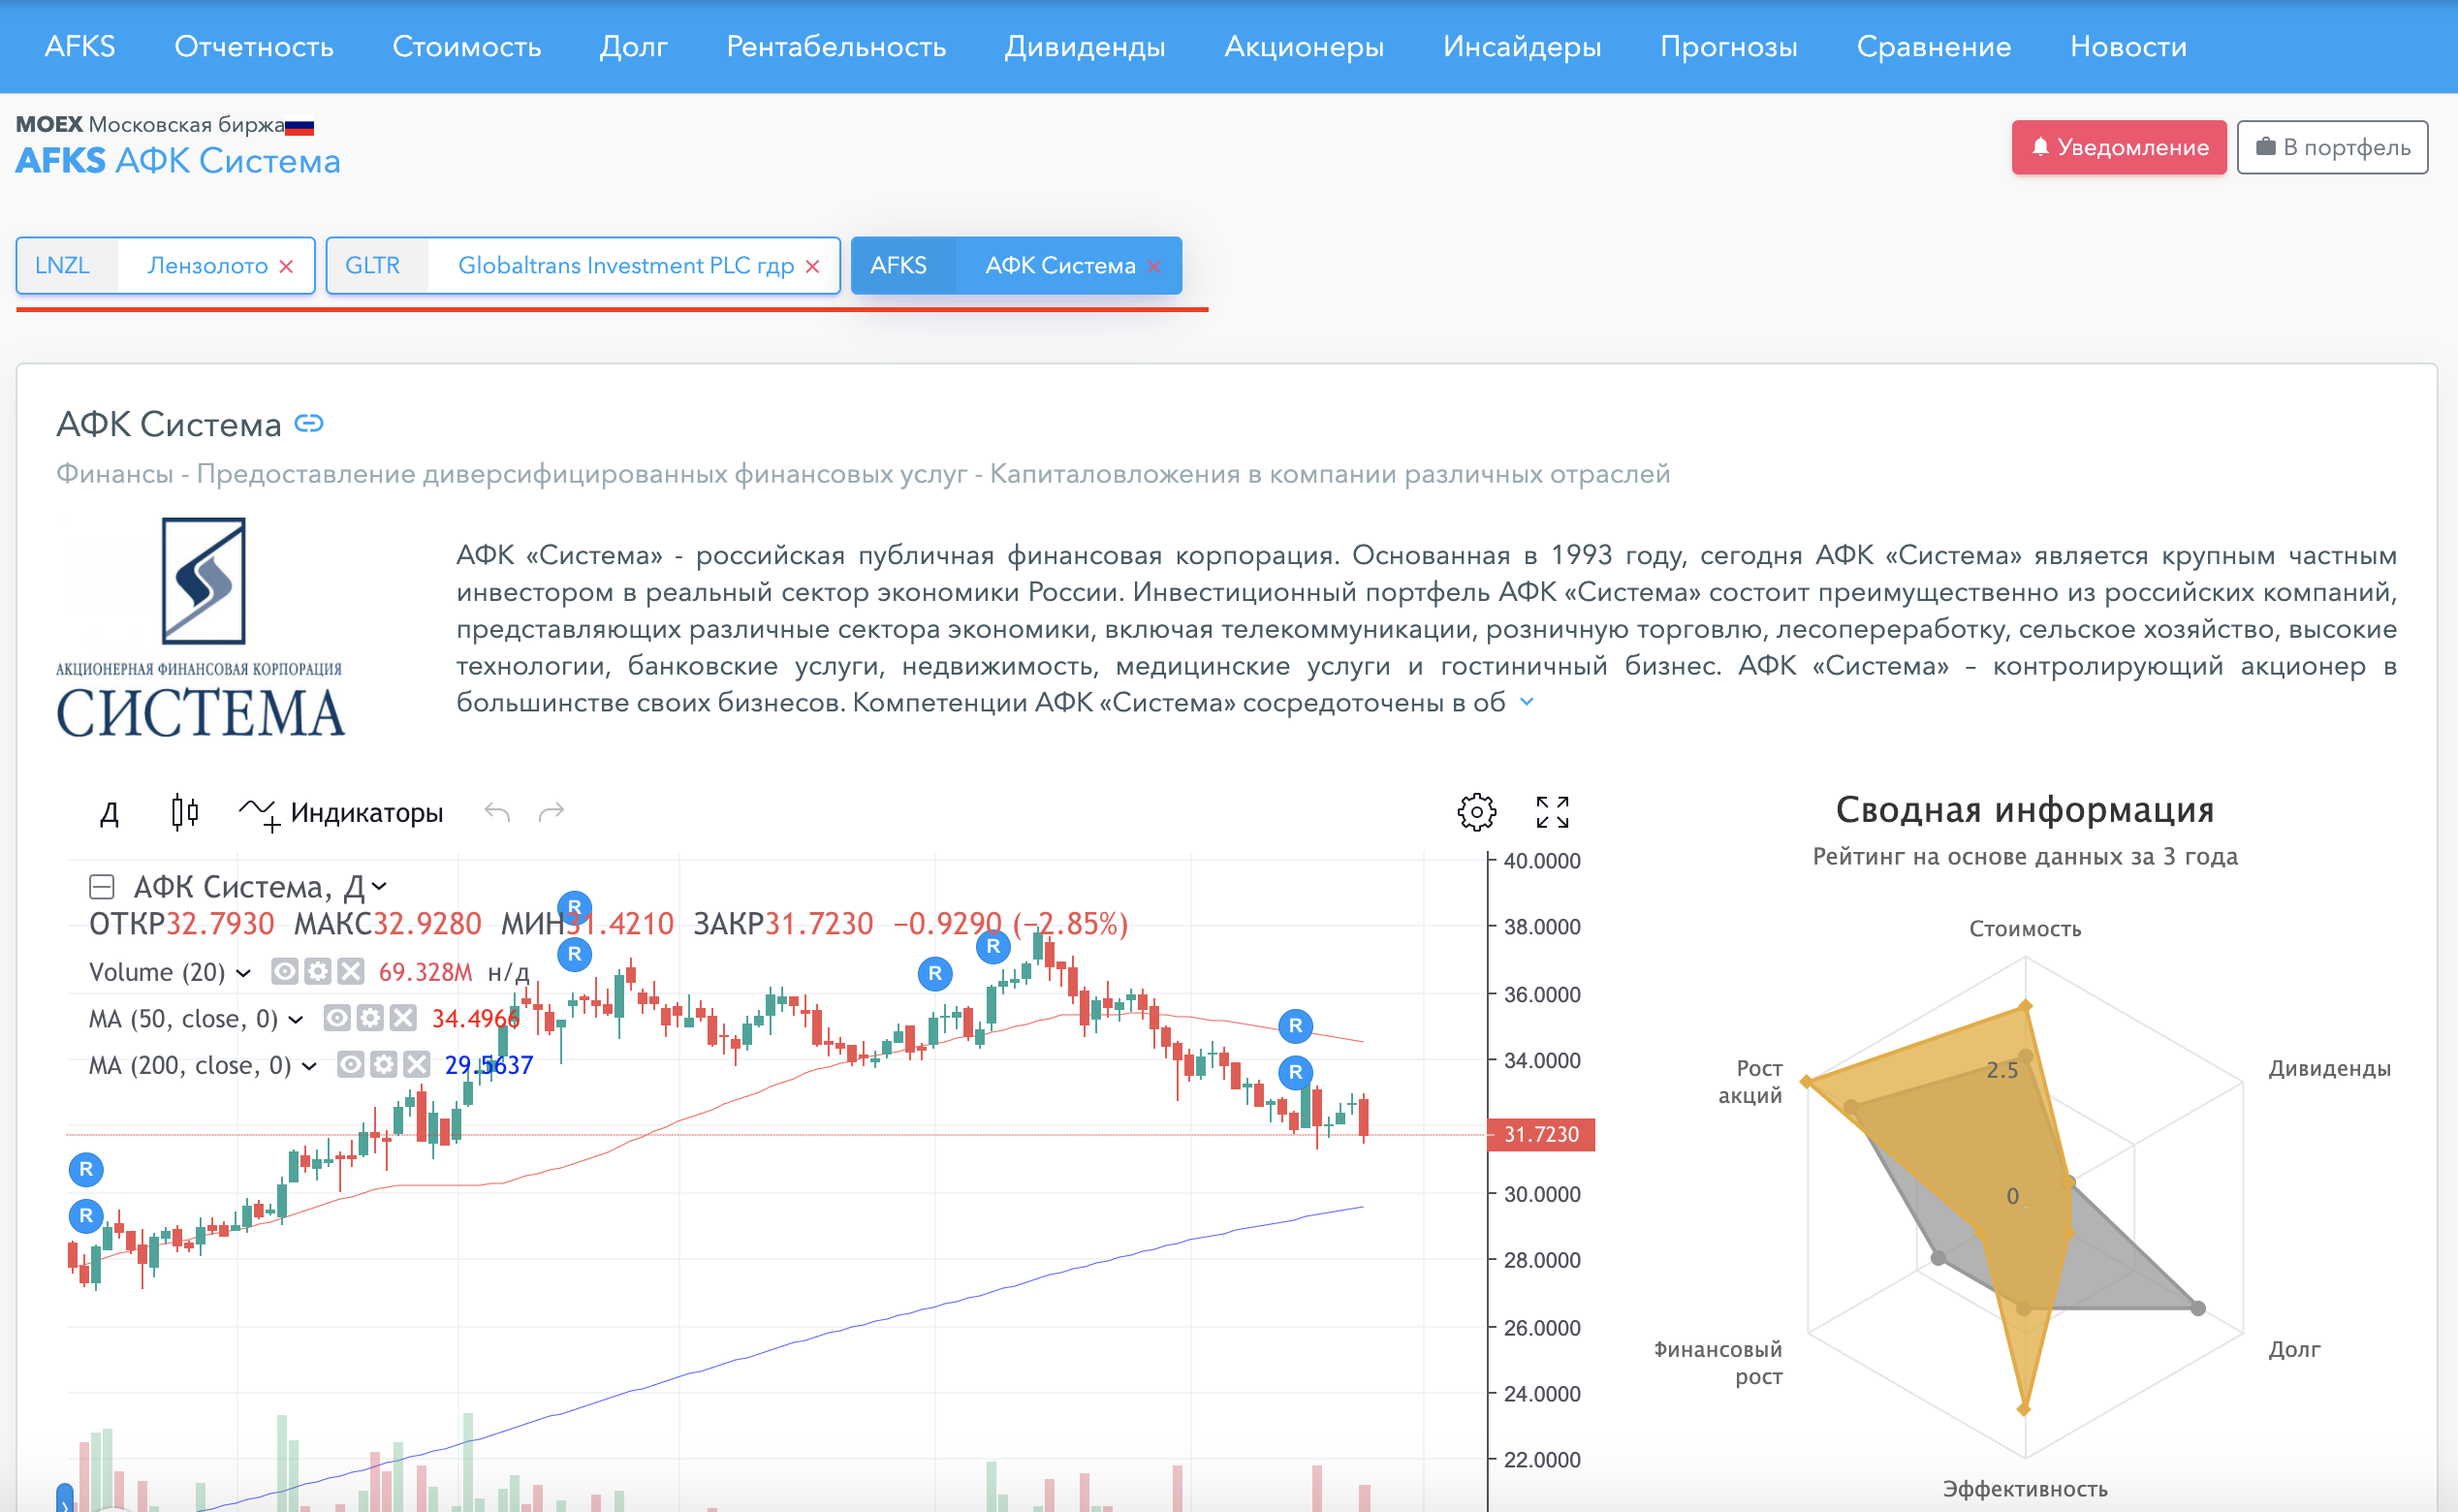This screenshot has height=1512, width=2458.
Task: Open the Дивиденды navigation menu item
Action: (x=1085, y=46)
